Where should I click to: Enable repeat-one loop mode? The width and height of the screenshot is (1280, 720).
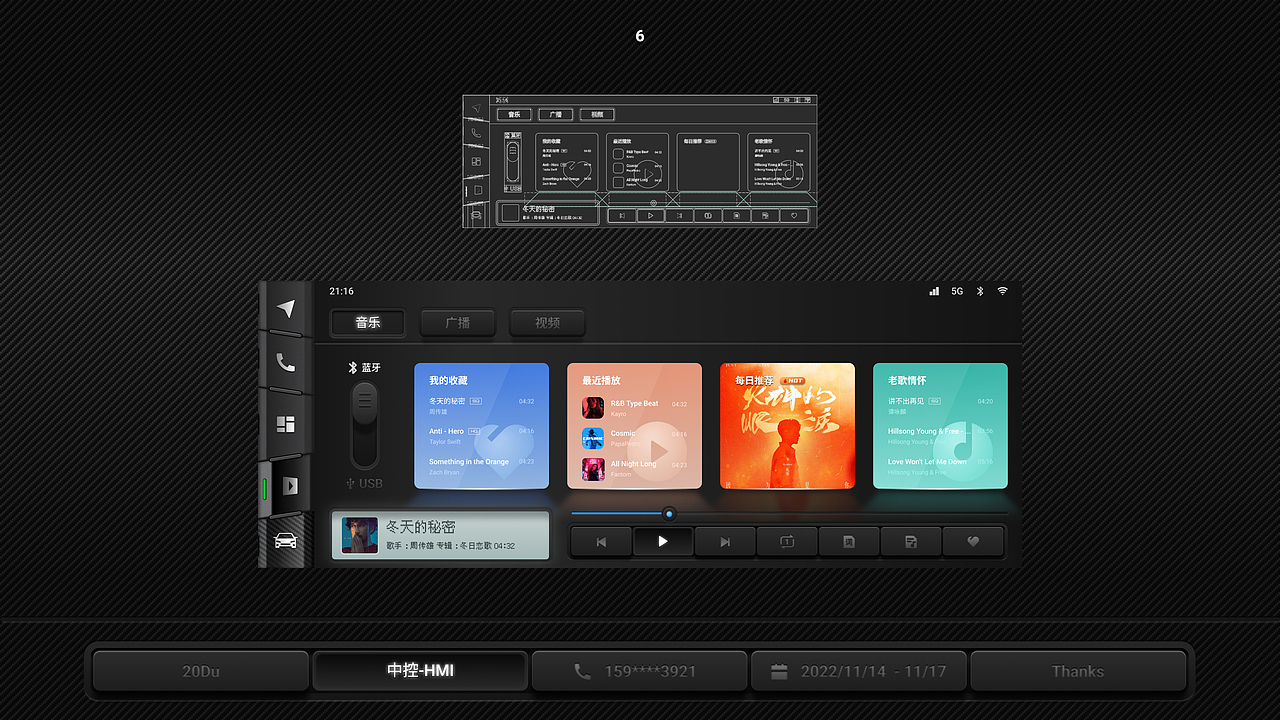(787, 541)
